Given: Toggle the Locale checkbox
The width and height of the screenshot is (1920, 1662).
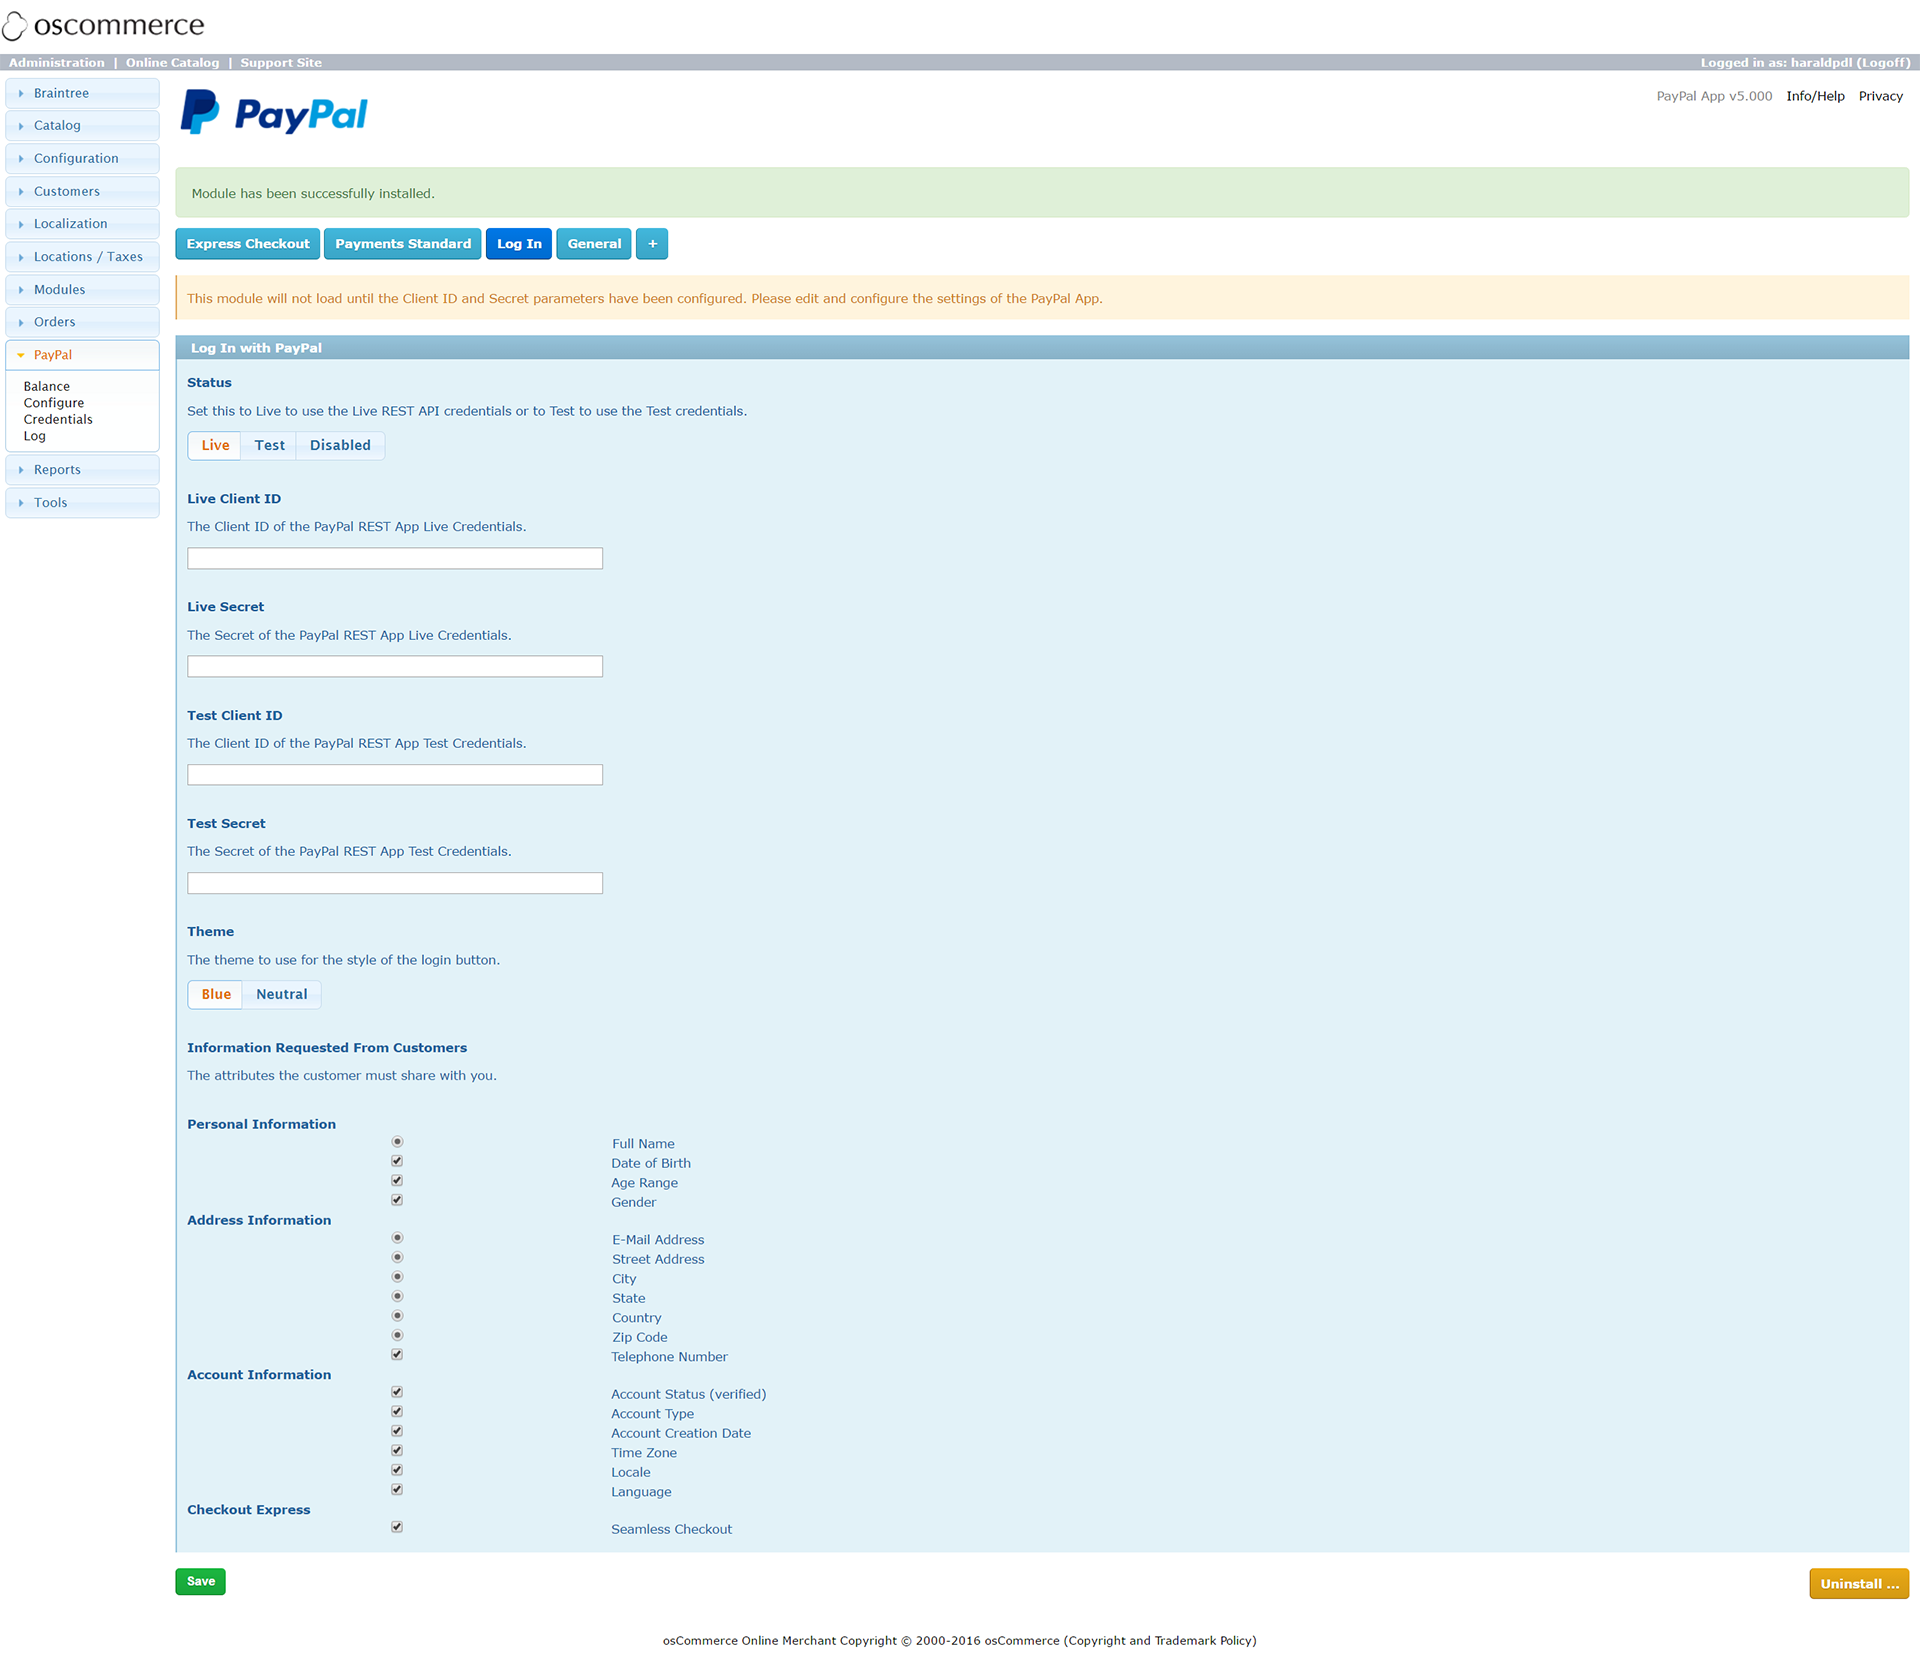Looking at the screenshot, I should click(x=397, y=1470).
